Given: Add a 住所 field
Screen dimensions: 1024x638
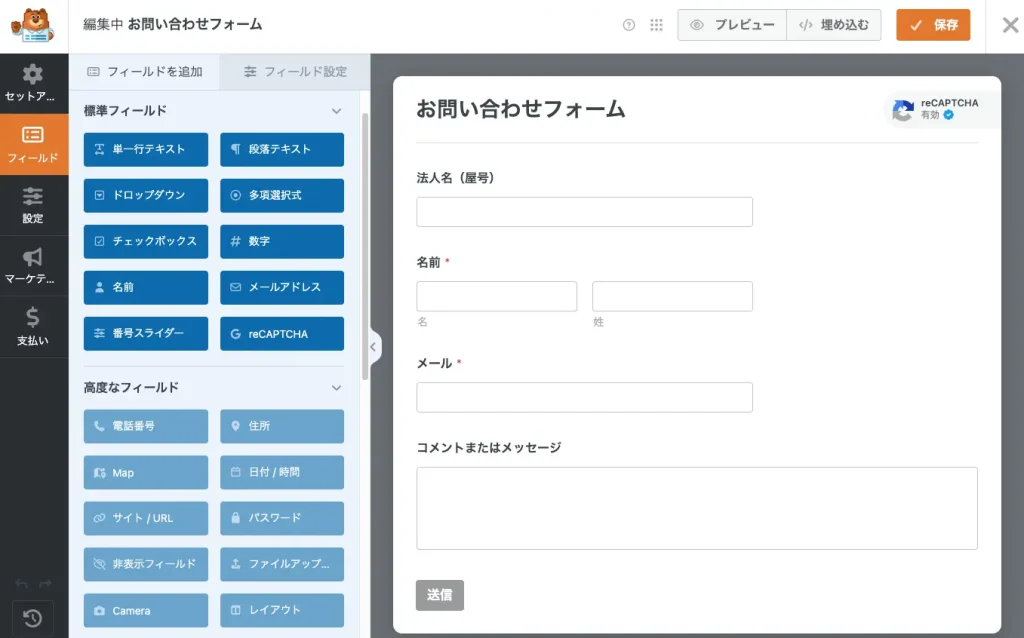Looking at the screenshot, I should click(x=282, y=426).
